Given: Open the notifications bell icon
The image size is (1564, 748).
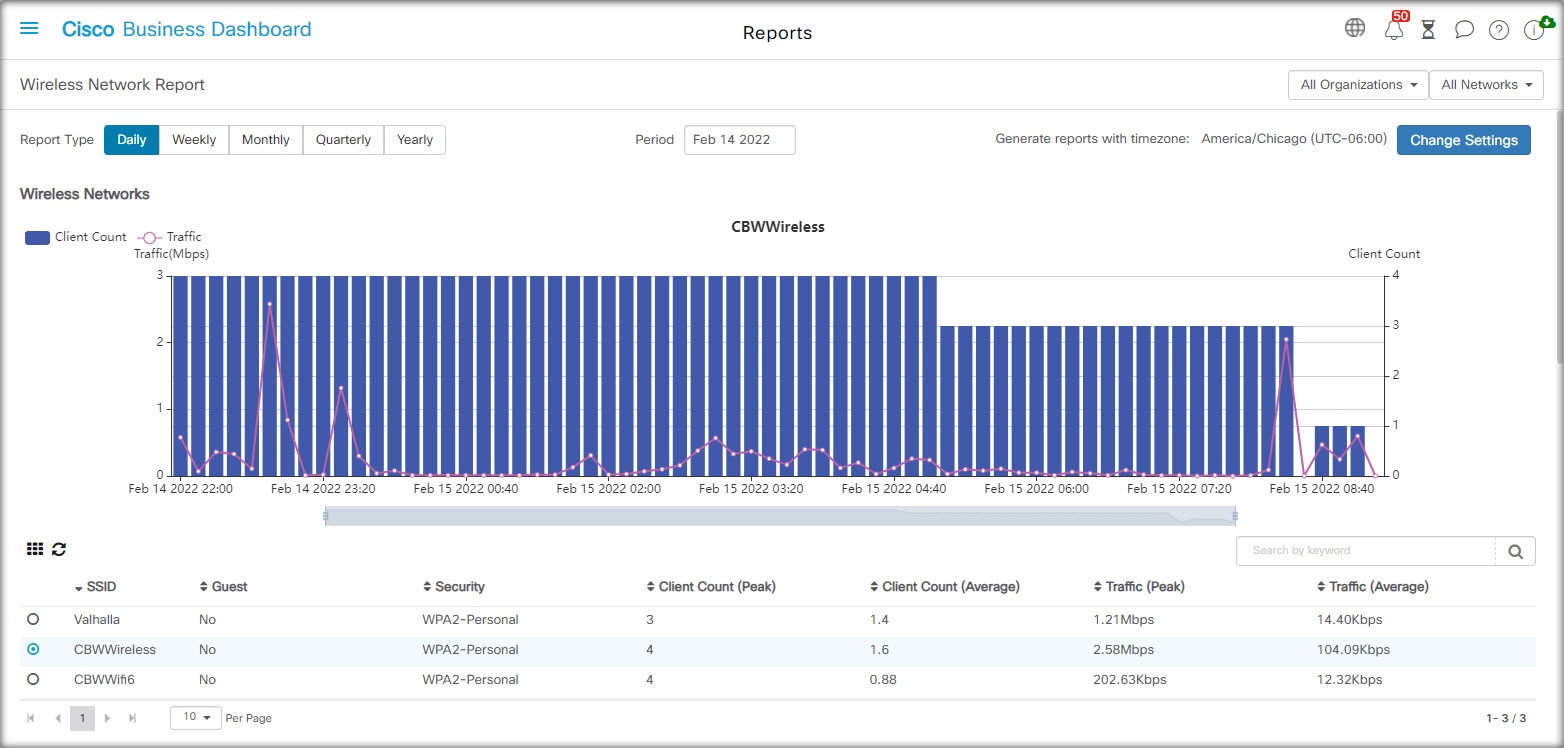Looking at the screenshot, I should click(x=1394, y=29).
